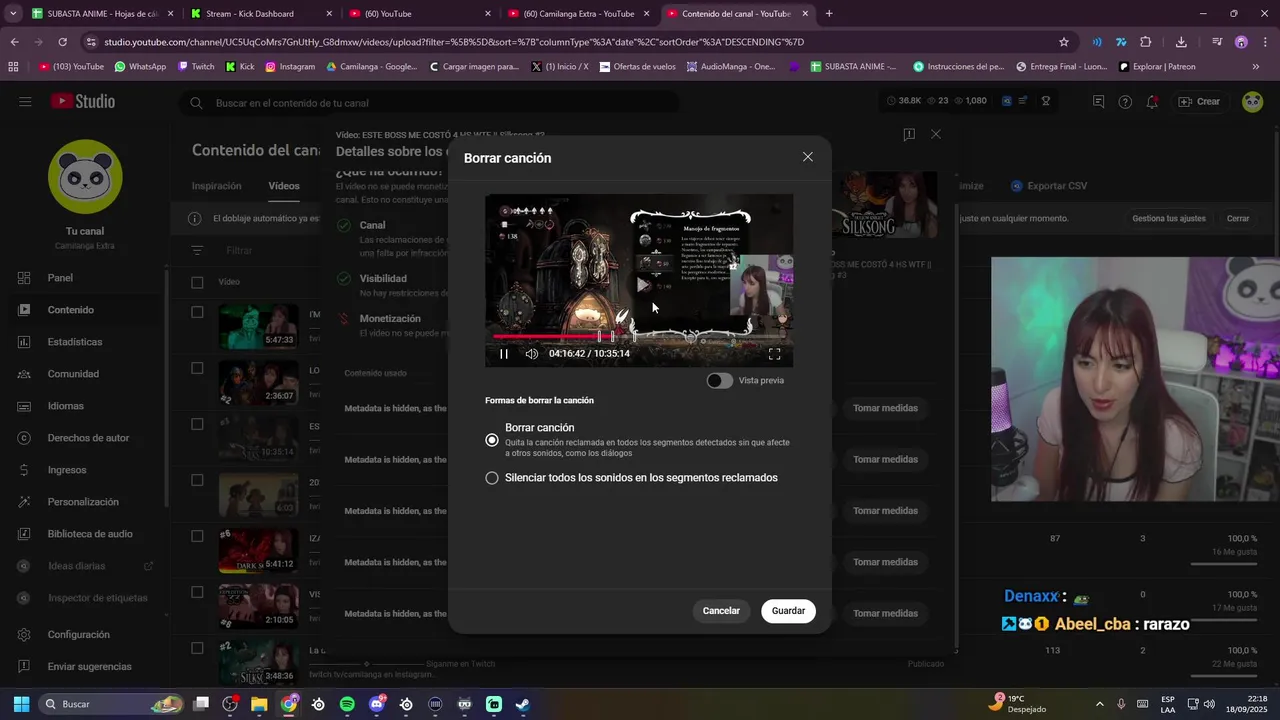Select the Borrar canción radio option
Viewport: 1280px width, 720px height.
pyautogui.click(x=492, y=440)
